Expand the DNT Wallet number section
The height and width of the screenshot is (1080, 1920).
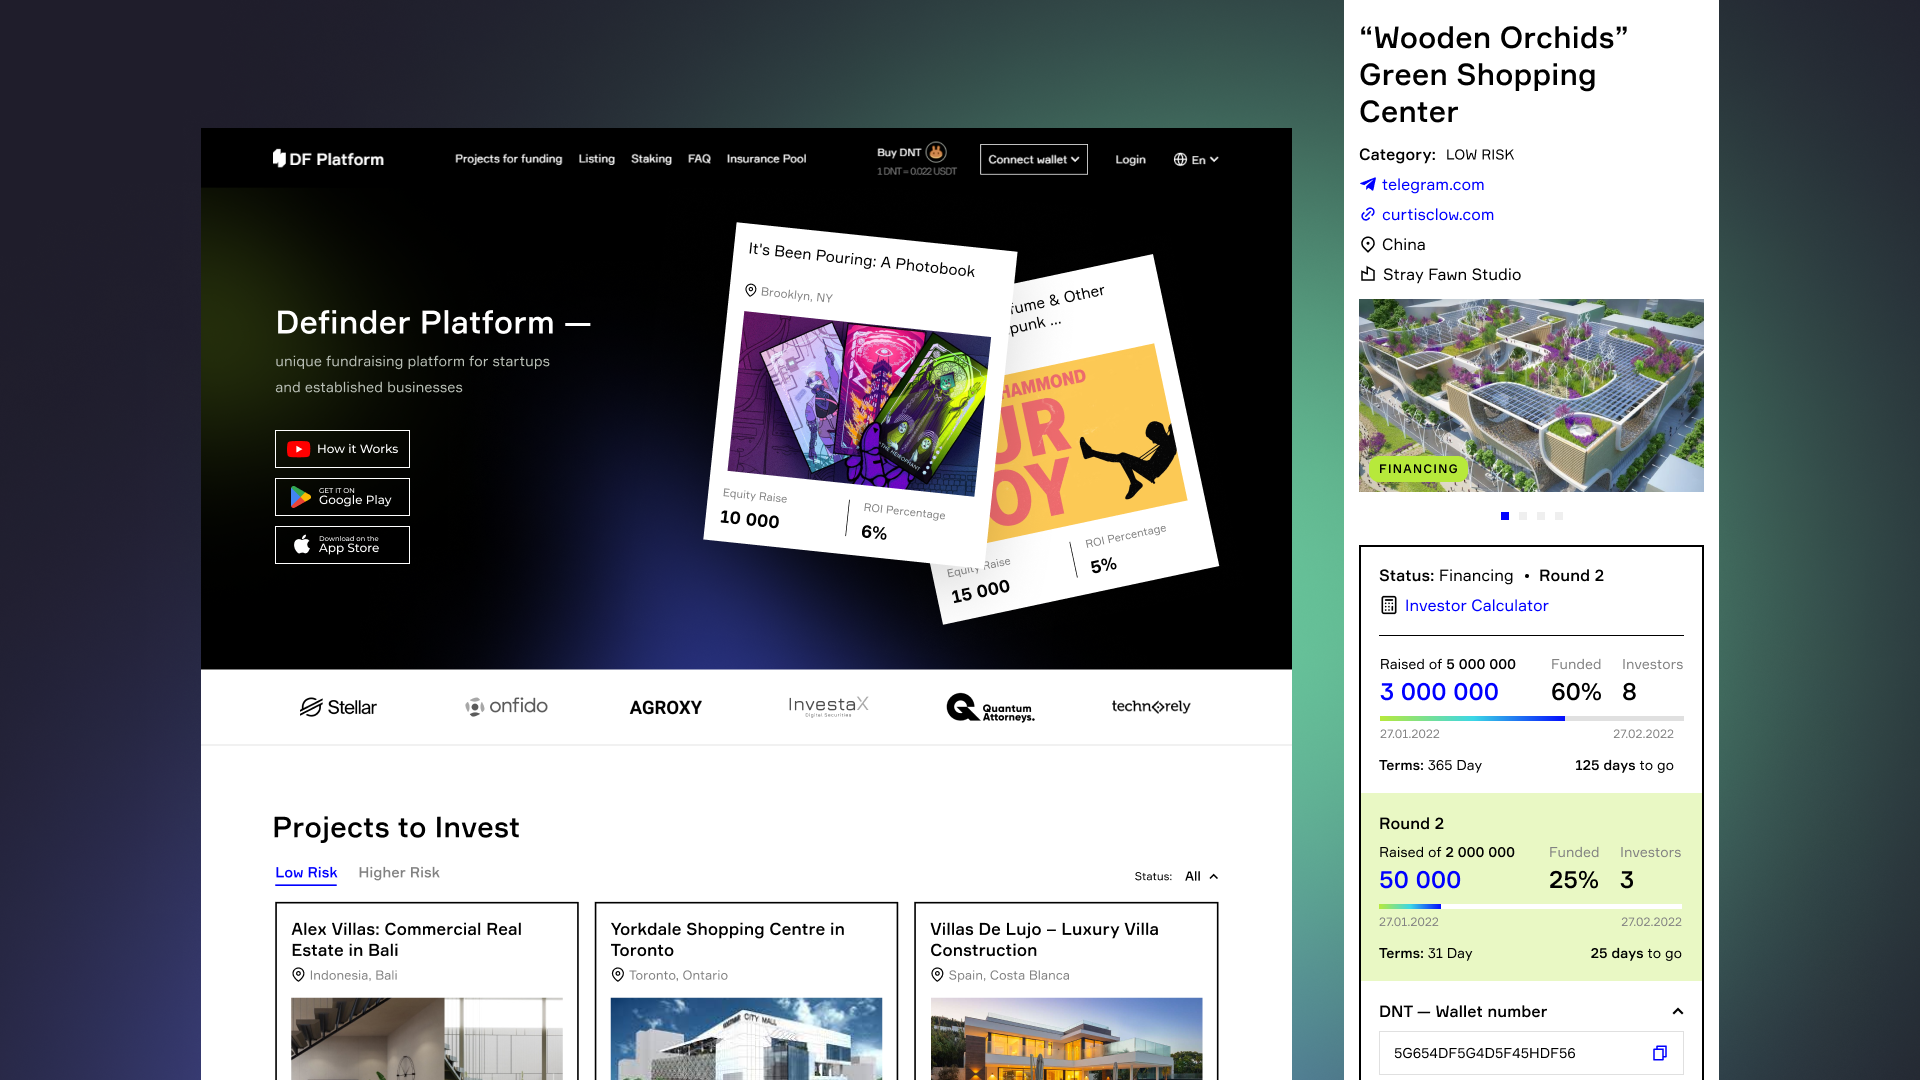pyautogui.click(x=1675, y=1011)
